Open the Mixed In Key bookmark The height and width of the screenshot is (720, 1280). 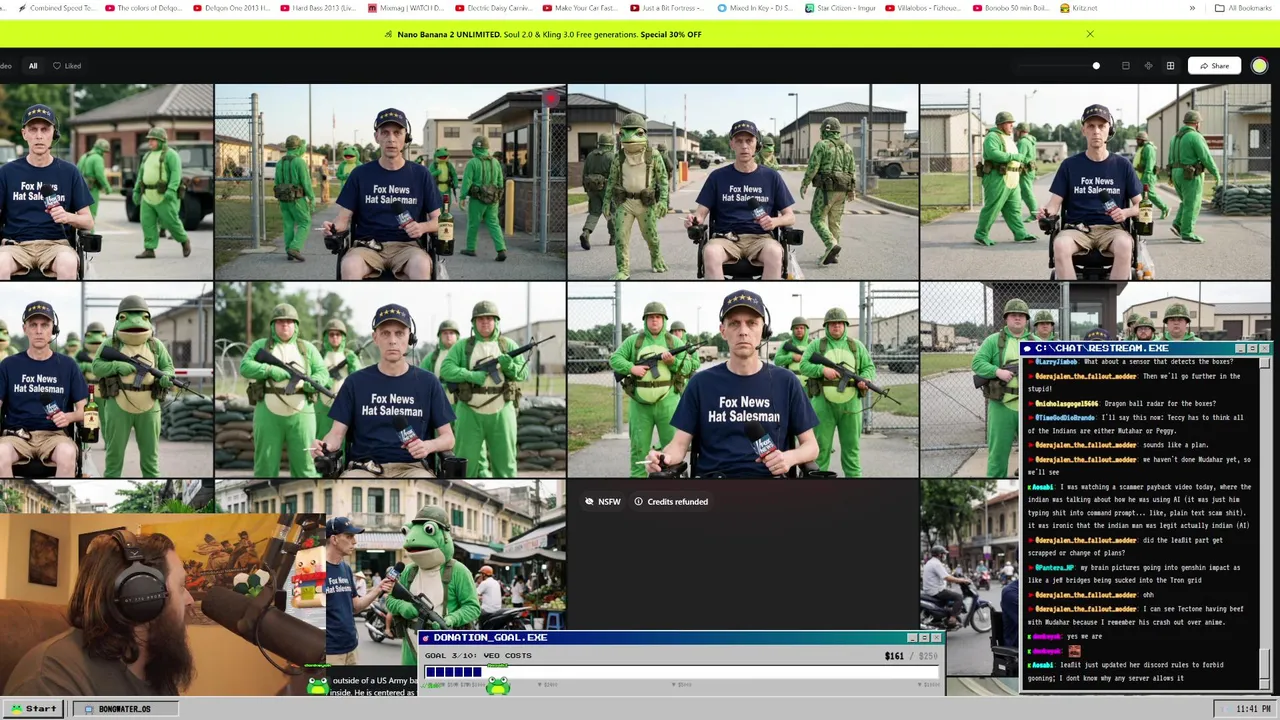756,8
